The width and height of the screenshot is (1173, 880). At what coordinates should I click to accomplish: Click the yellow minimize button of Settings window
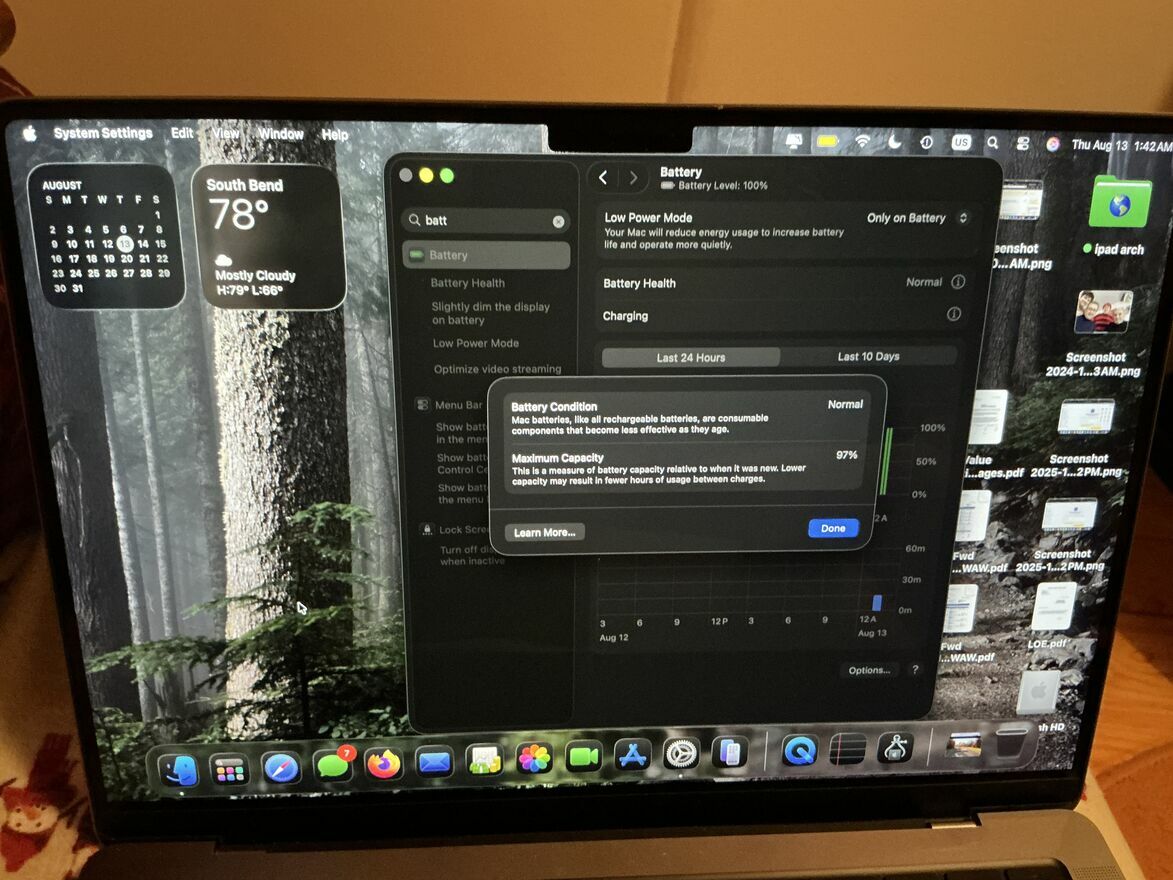(x=426, y=175)
